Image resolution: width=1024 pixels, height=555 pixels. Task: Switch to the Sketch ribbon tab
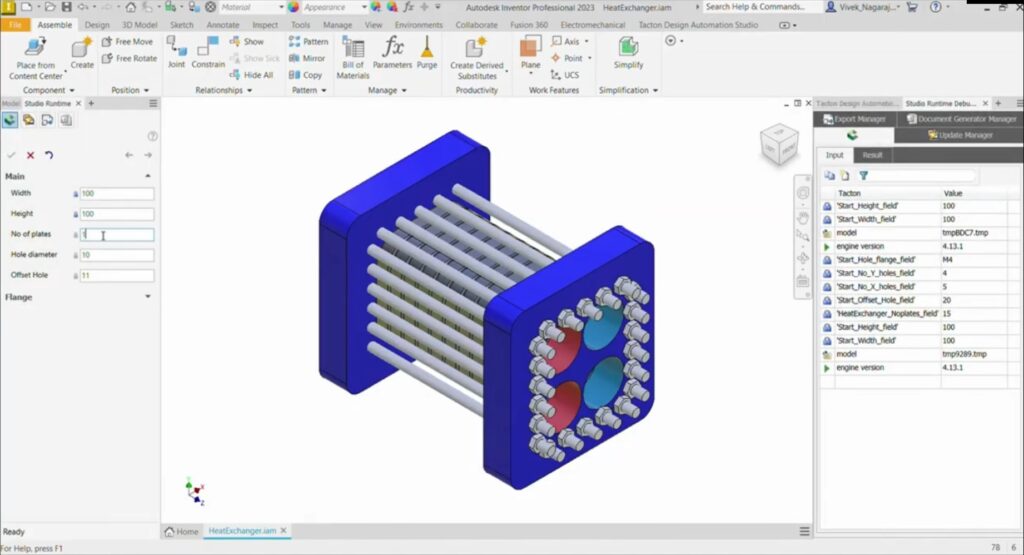click(182, 25)
